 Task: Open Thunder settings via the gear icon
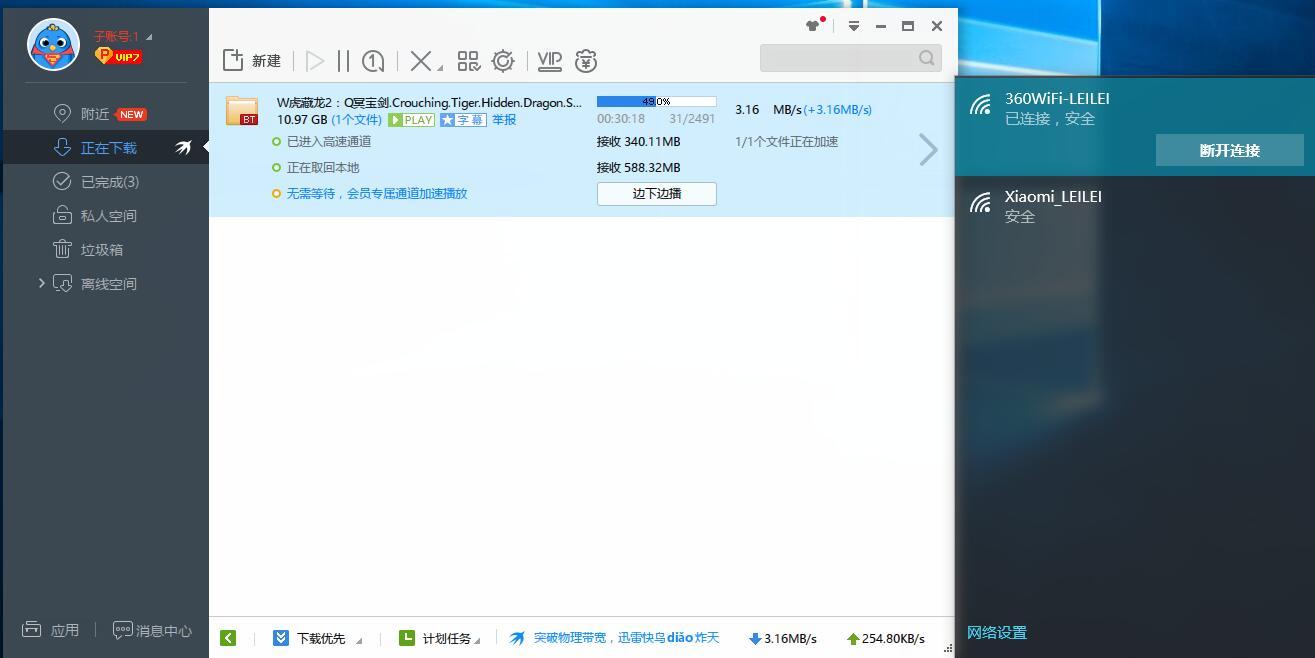click(503, 60)
